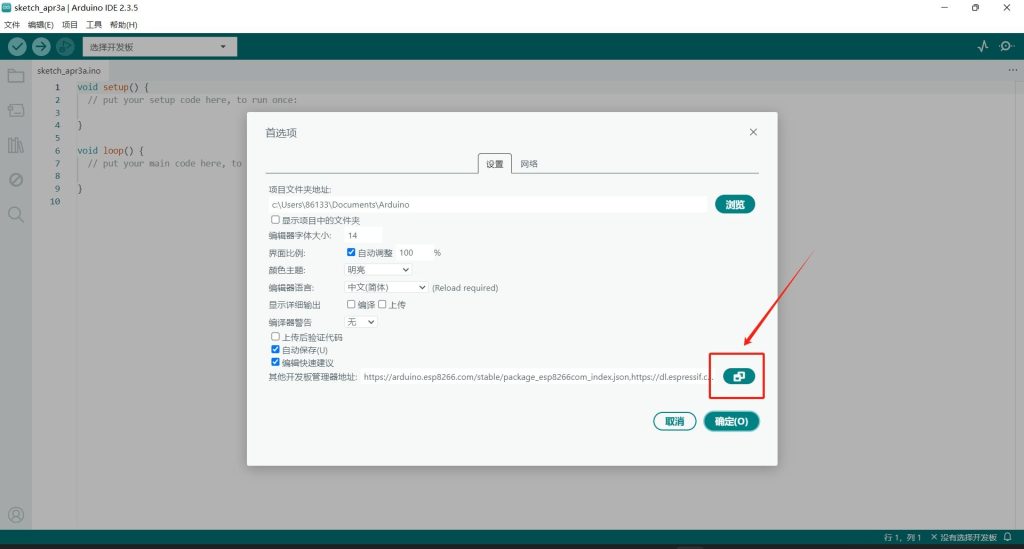
Task: Click the 确定(O) confirm button
Action: 731,421
